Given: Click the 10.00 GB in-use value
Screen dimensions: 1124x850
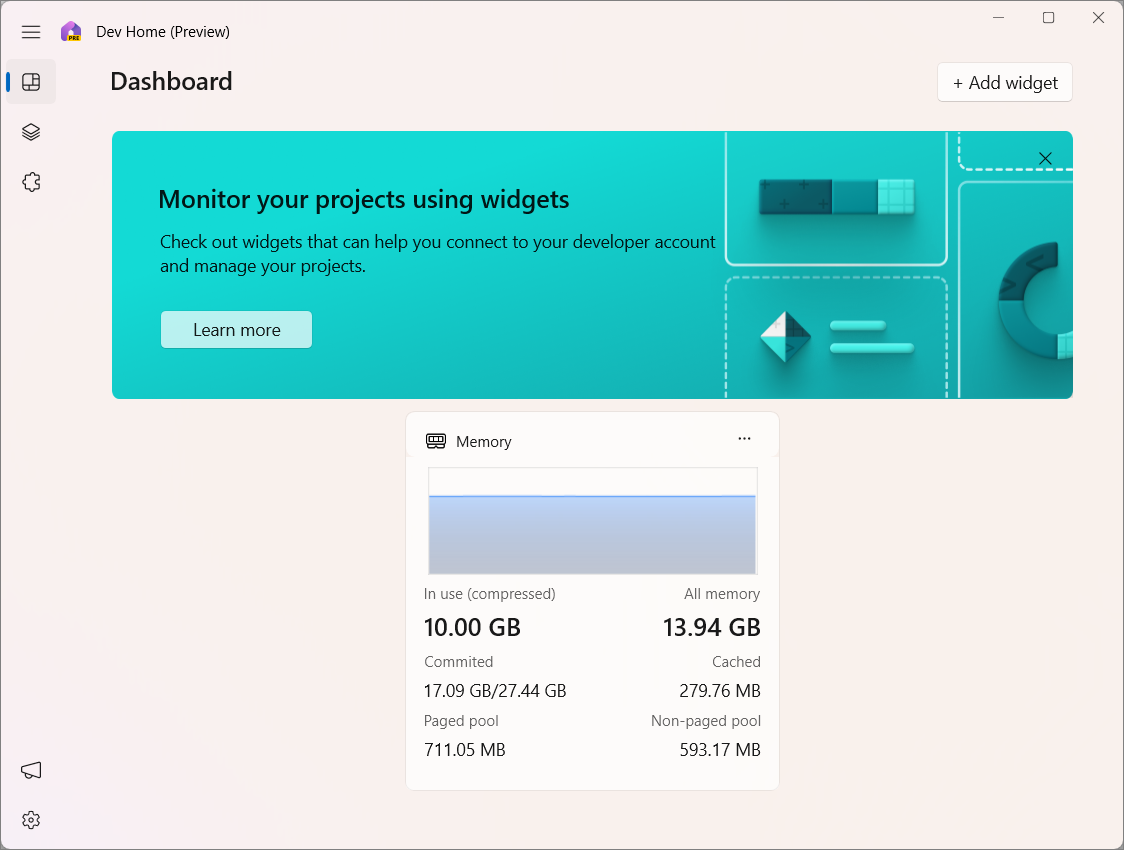Looking at the screenshot, I should tap(471, 627).
